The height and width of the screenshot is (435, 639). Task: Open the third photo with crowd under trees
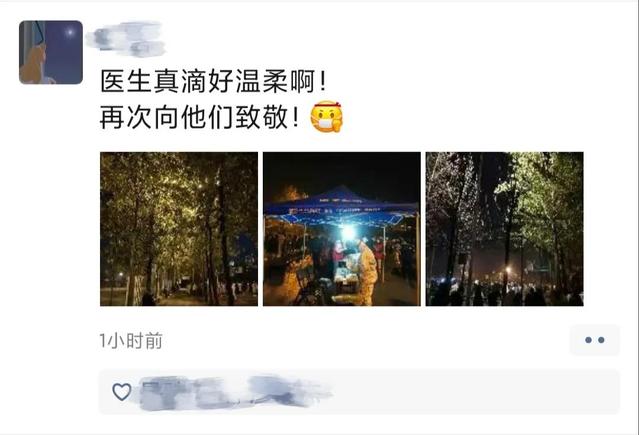coord(505,229)
